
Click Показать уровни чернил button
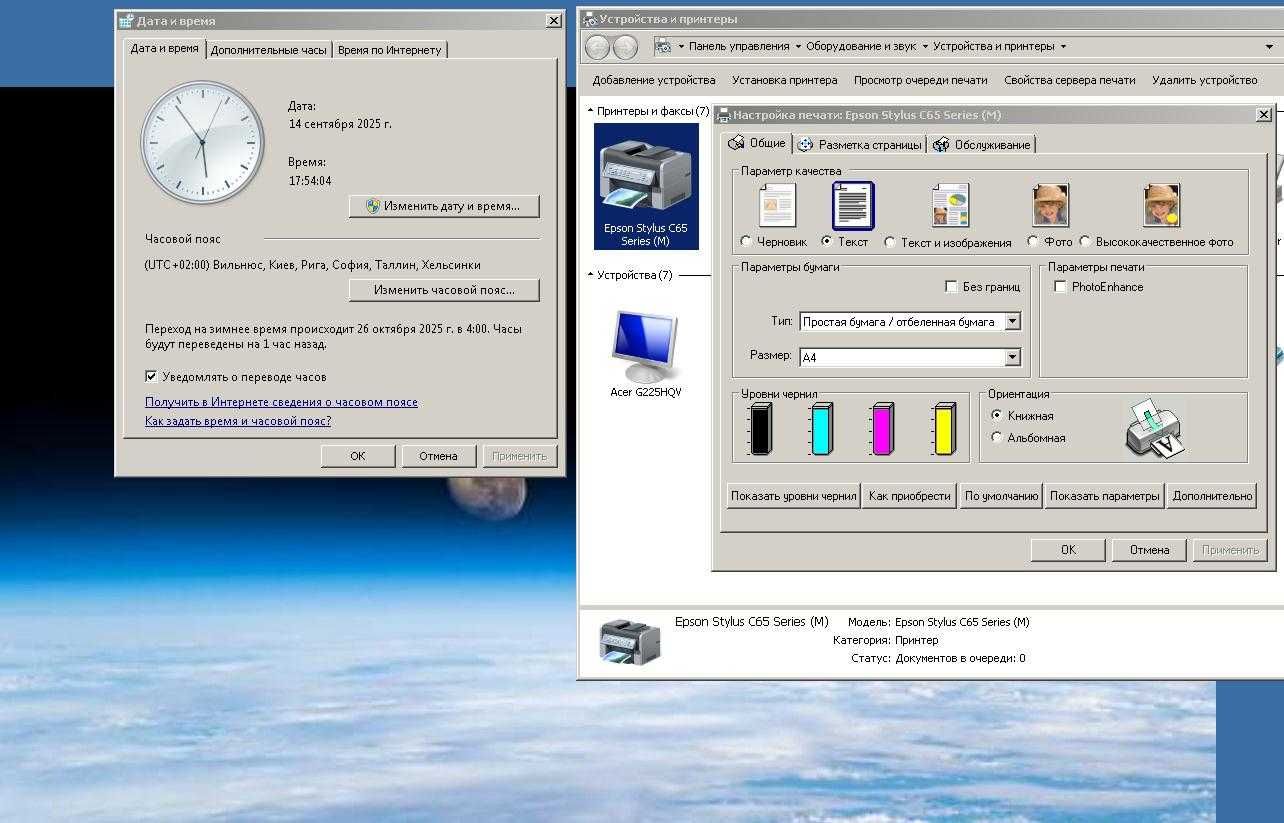tap(793, 496)
